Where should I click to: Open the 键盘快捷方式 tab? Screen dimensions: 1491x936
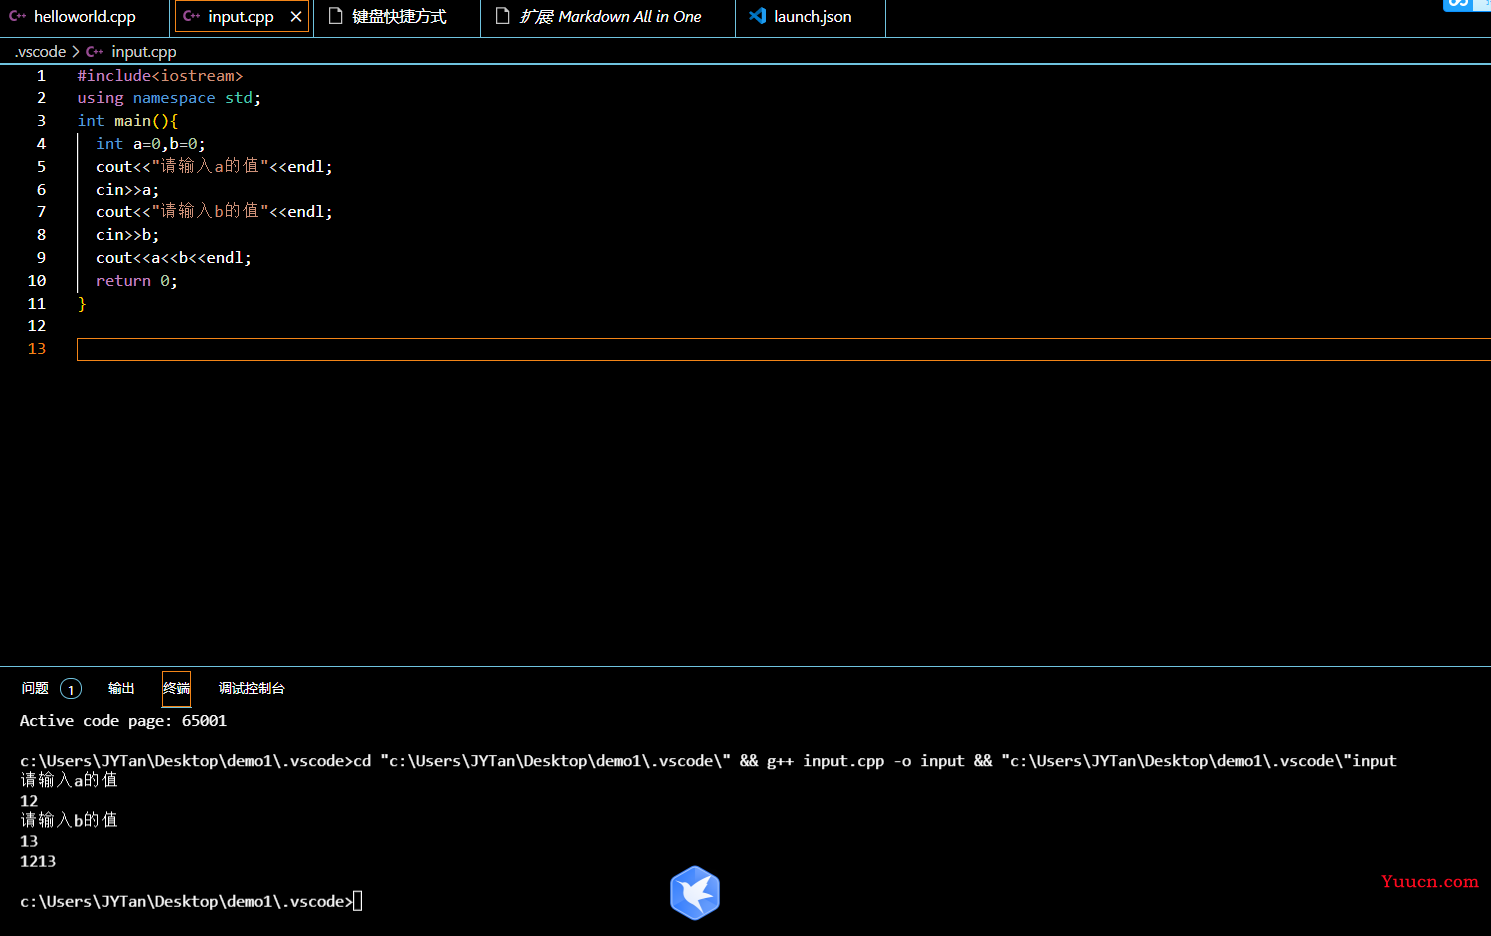(399, 17)
